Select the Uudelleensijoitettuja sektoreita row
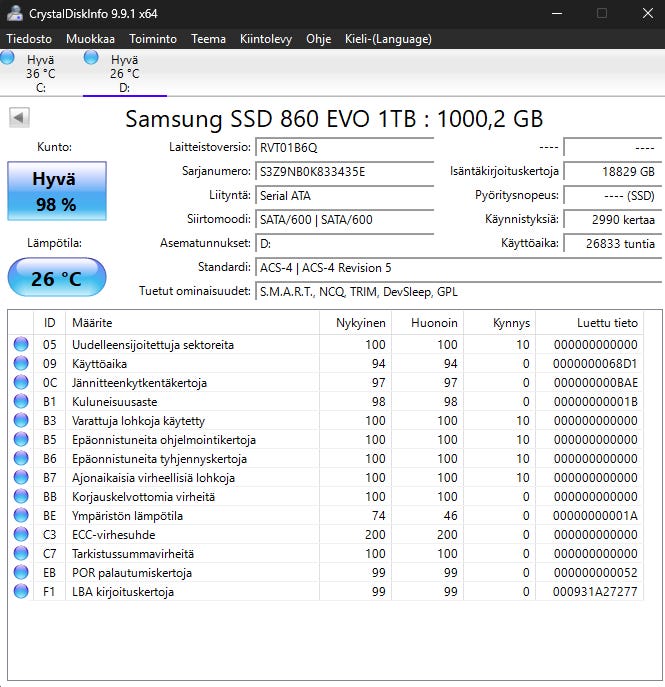The image size is (665, 687). click(325, 344)
